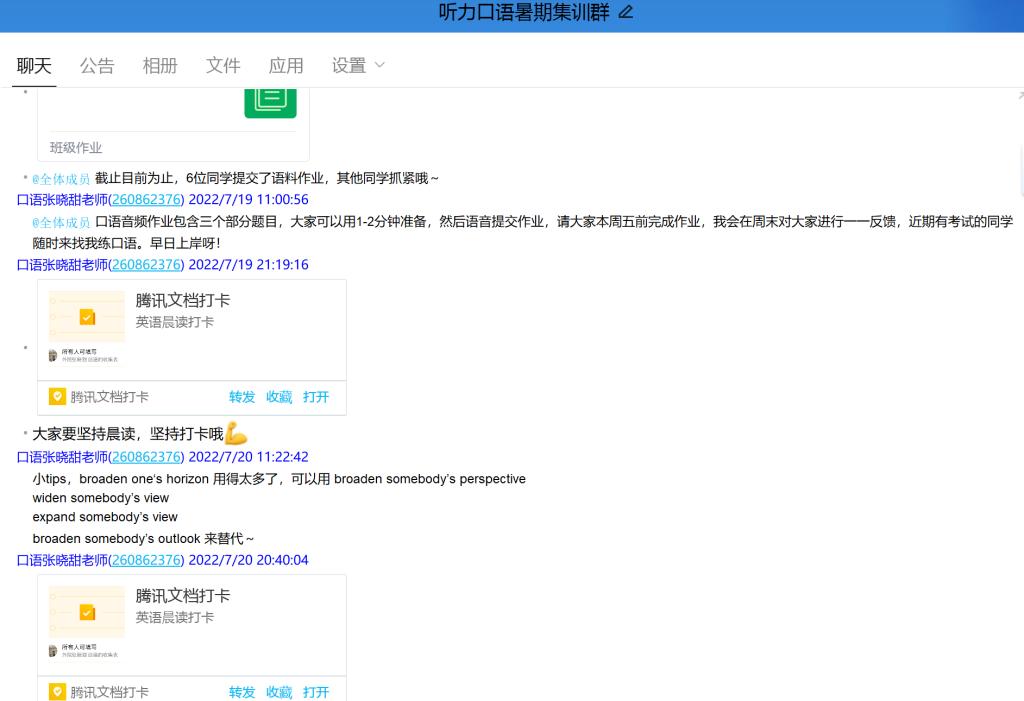Click the yellow 腾讯文档打卡 footer icon in first card
The height and width of the screenshot is (701, 1024).
click(x=58, y=397)
